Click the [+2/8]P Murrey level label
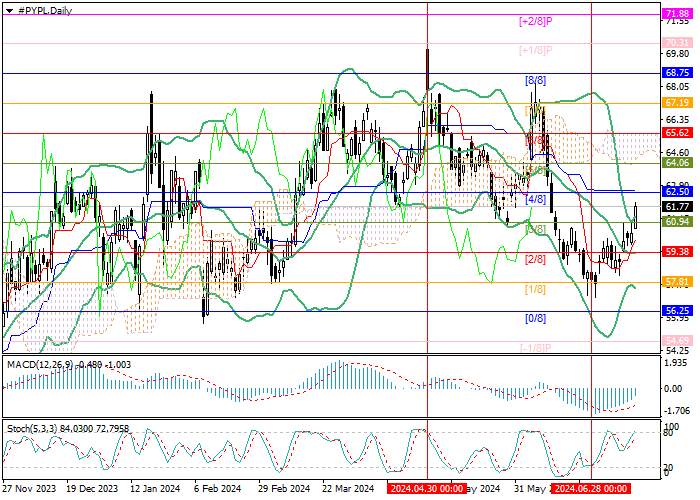700x500 pixels. coord(536,21)
